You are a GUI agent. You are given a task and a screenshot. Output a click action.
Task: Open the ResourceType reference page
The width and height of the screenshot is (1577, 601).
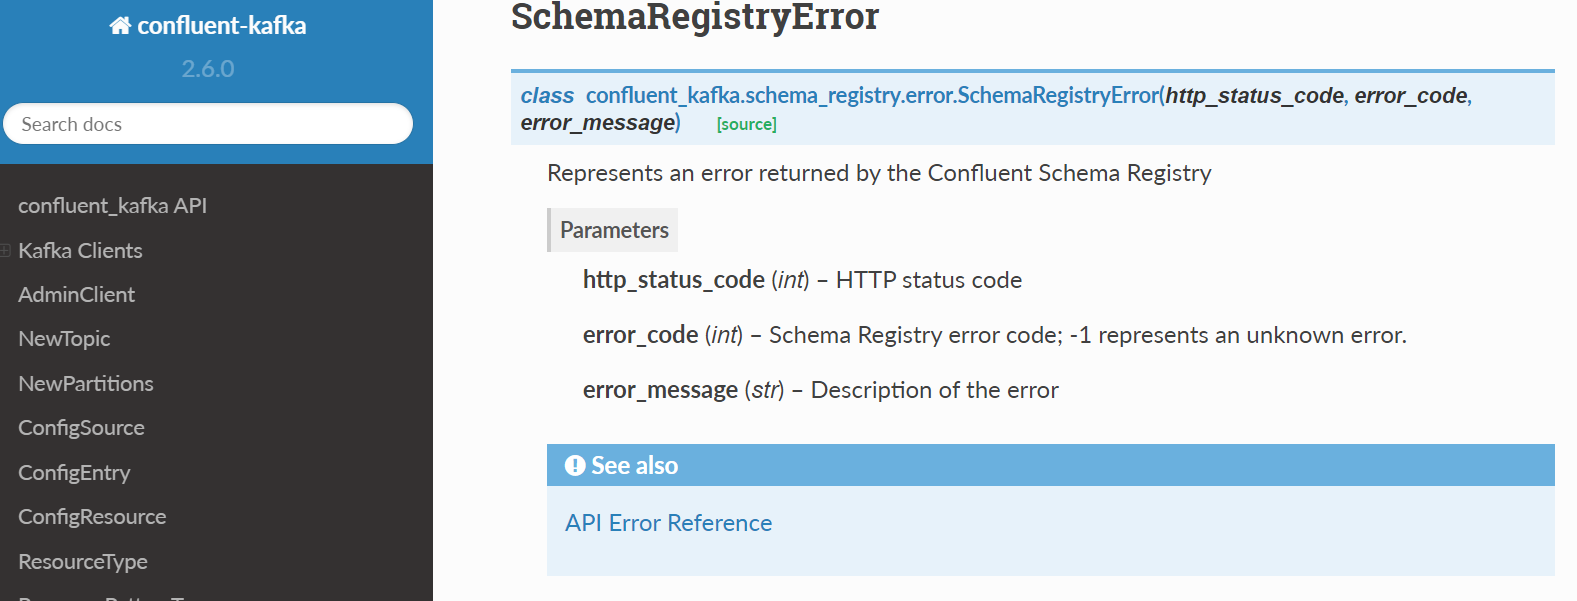(83, 561)
